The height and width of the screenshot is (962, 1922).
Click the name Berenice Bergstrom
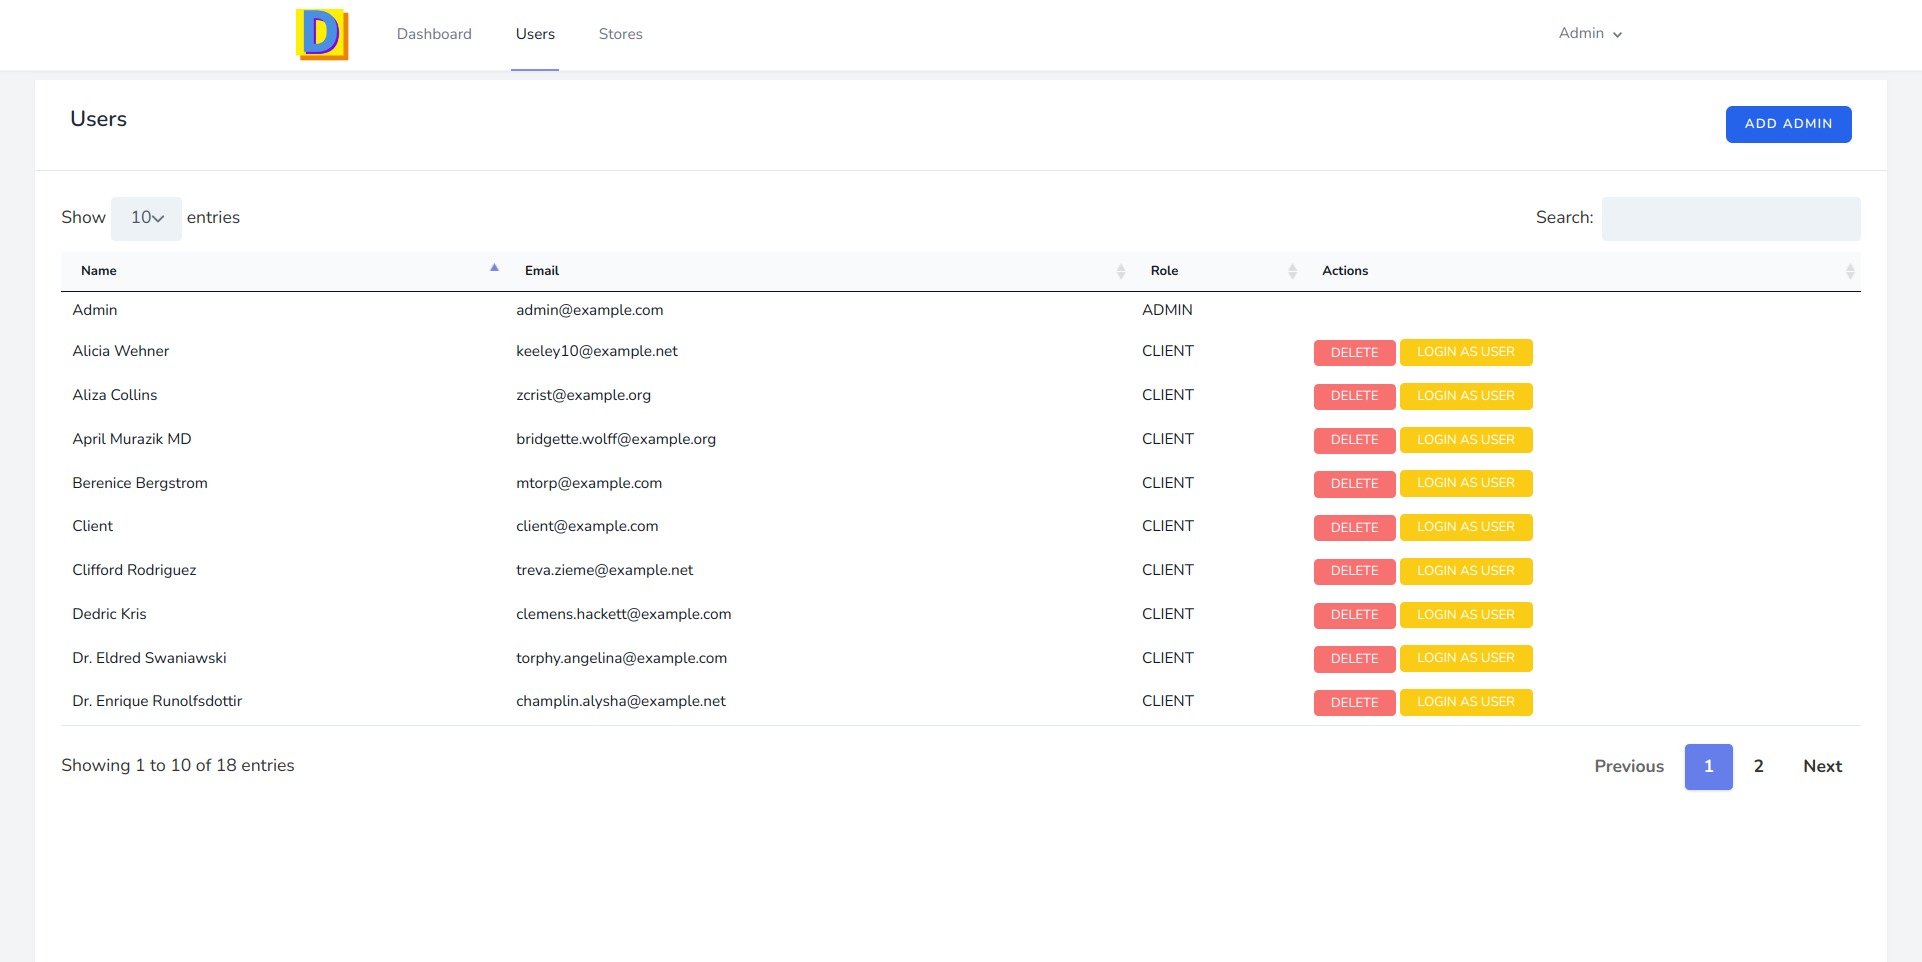140,483
